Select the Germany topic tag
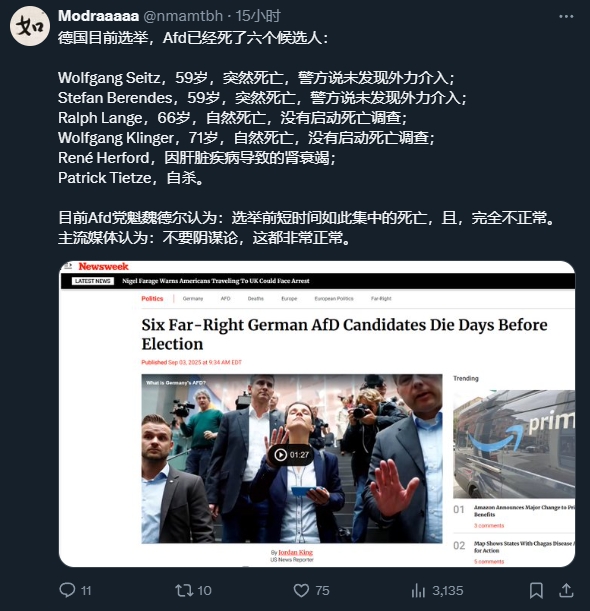 tap(193, 298)
